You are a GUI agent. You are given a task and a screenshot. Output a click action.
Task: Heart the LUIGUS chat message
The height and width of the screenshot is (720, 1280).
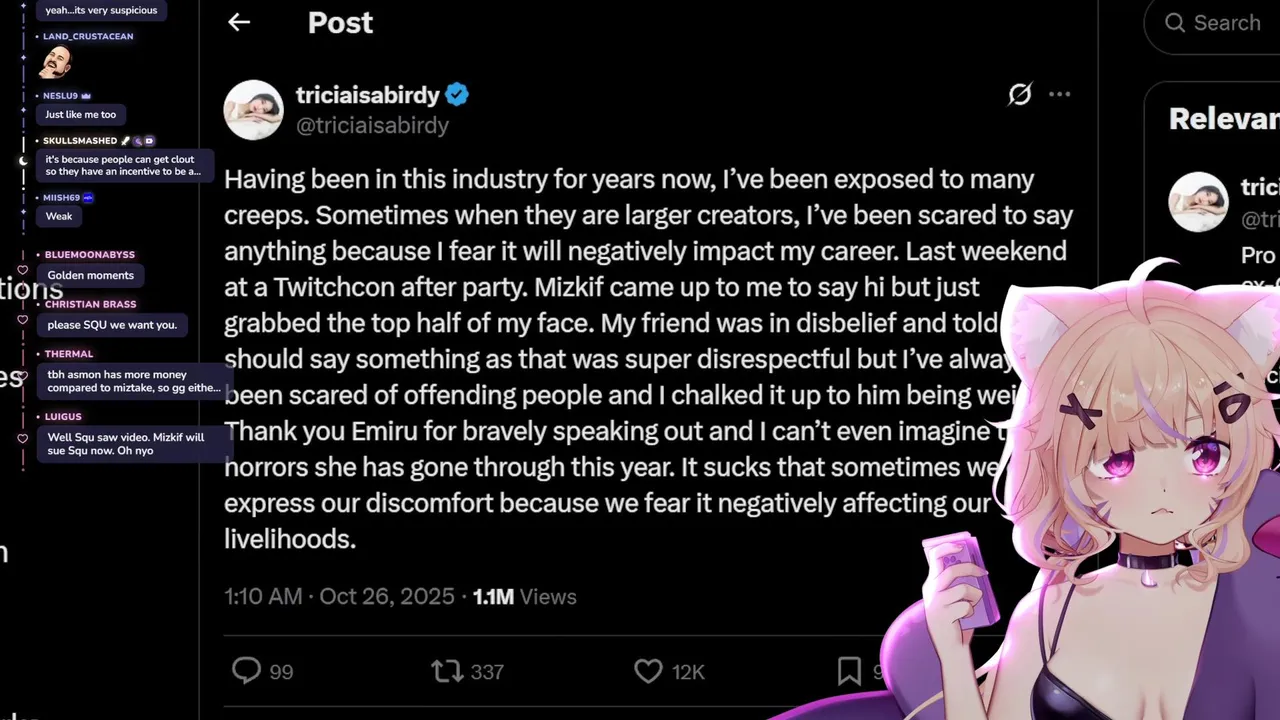point(23,439)
